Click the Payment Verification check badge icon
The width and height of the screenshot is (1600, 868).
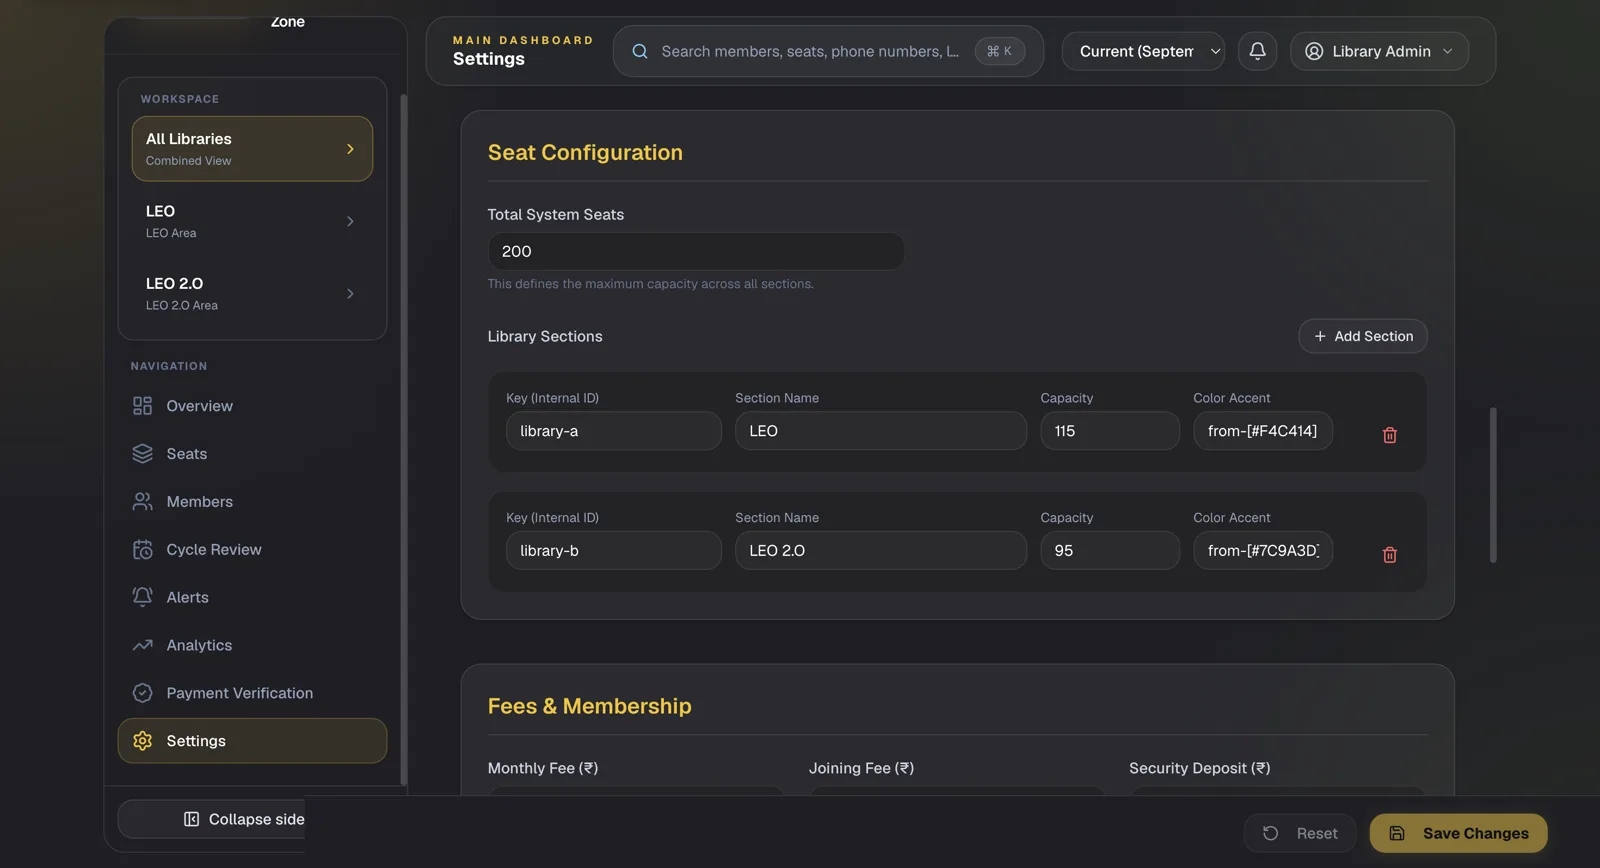tap(142, 693)
